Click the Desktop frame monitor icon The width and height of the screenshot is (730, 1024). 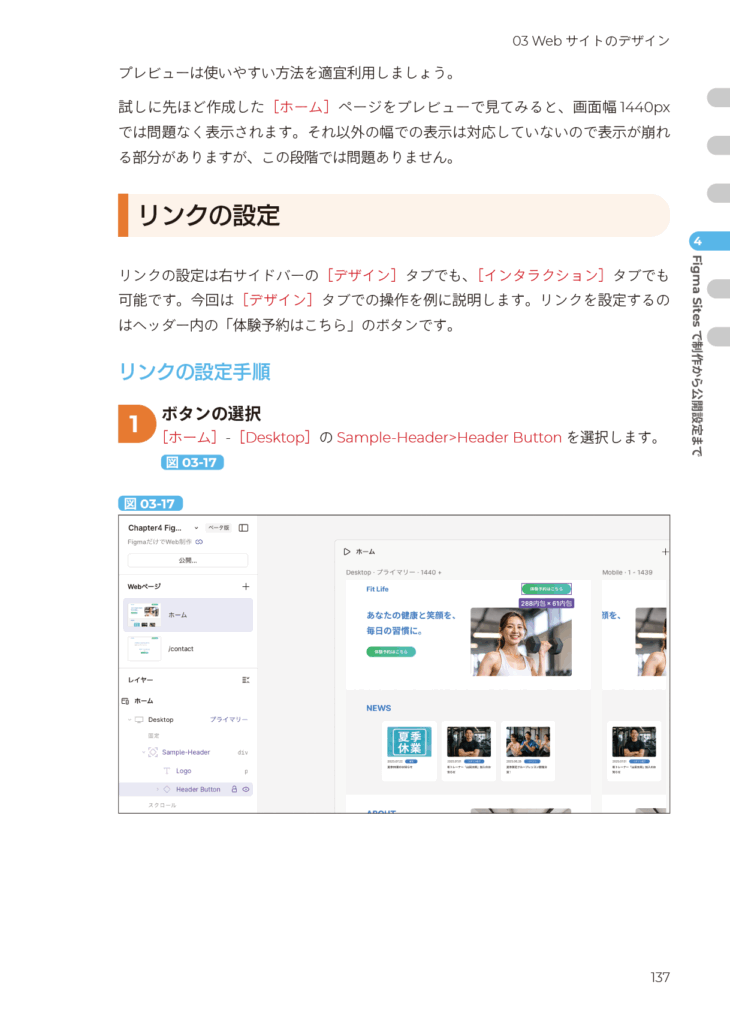(139, 719)
